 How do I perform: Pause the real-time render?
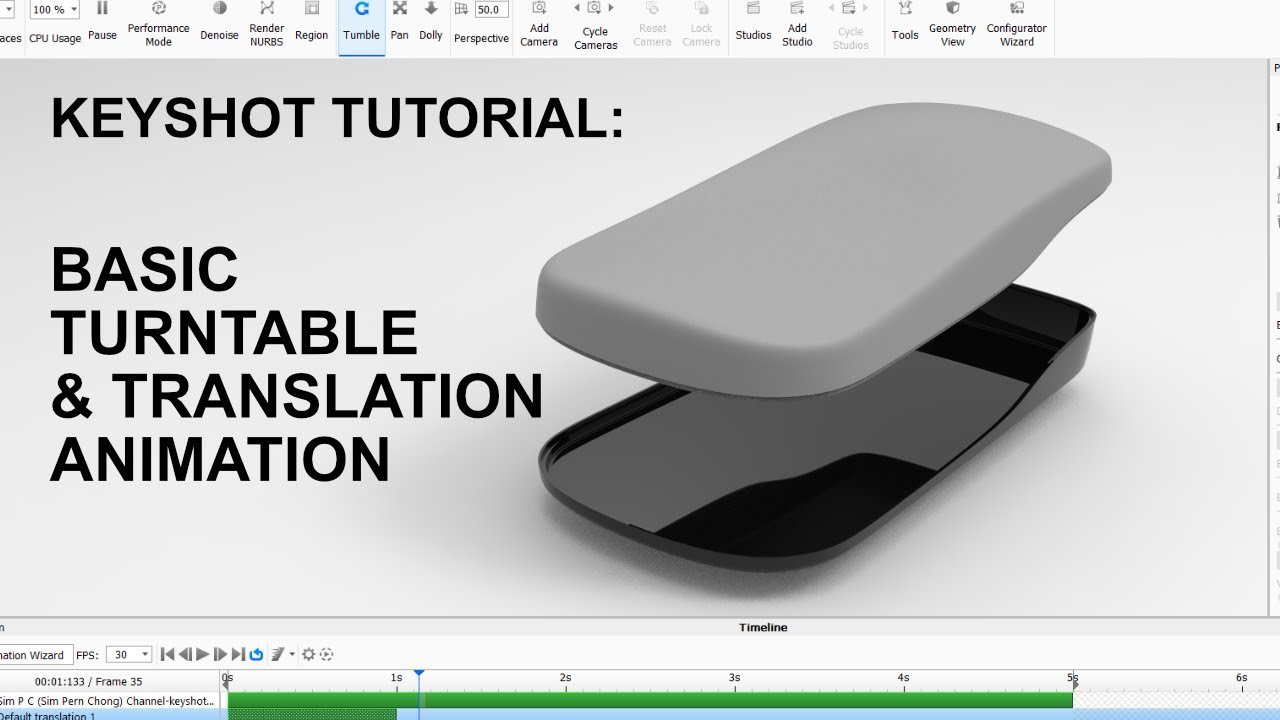[x=102, y=22]
